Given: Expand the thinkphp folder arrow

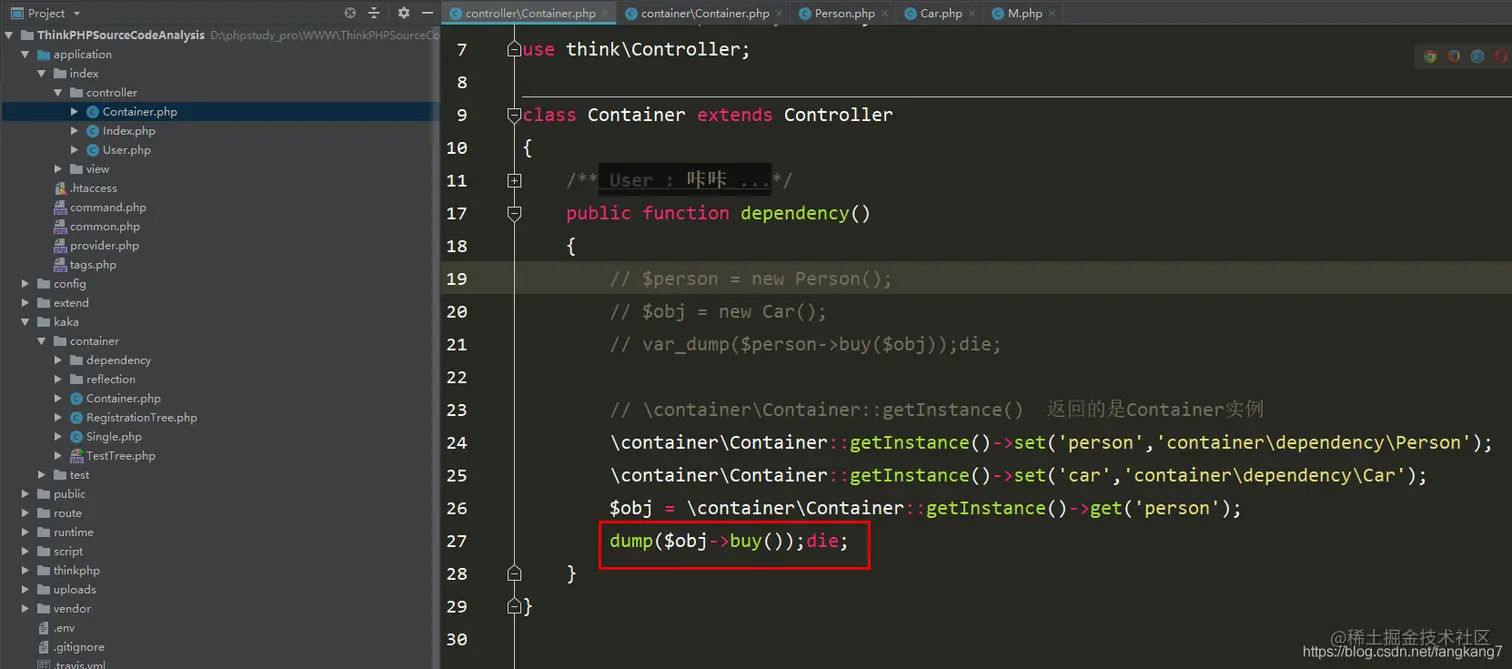Looking at the screenshot, I should pyautogui.click(x=25, y=570).
